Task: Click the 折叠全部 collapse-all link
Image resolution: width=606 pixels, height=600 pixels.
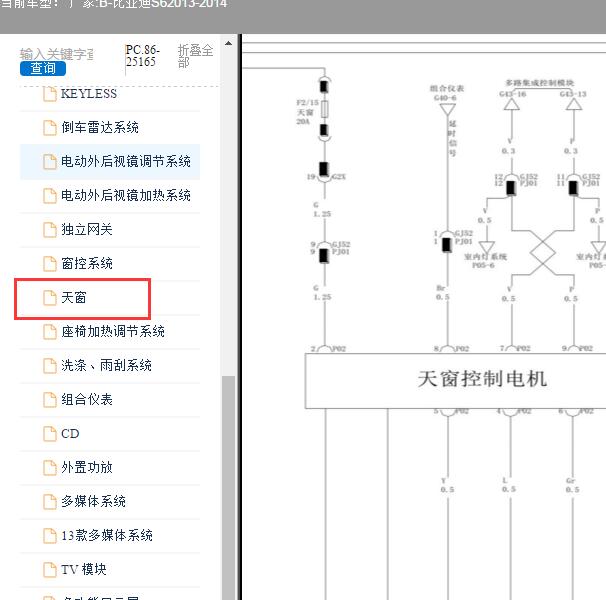Action: [195, 56]
